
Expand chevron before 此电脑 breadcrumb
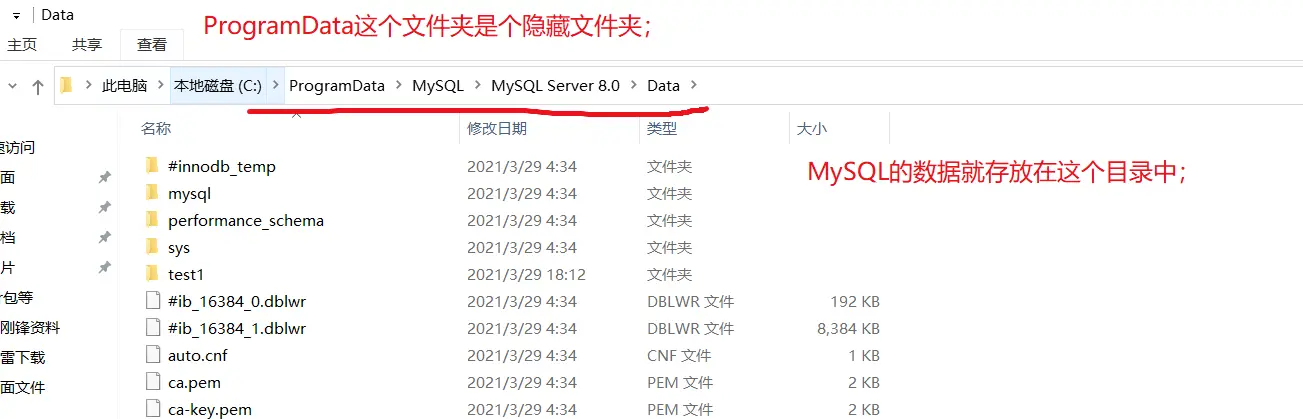(x=89, y=86)
